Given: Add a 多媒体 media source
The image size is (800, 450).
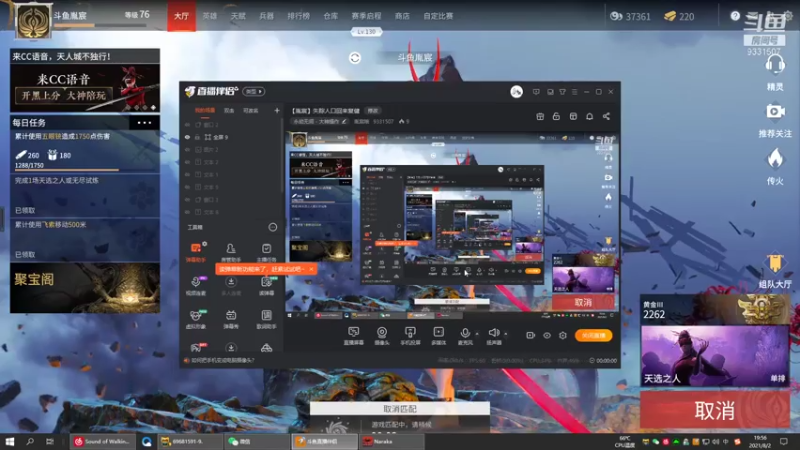Looking at the screenshot, I should (438, 336).
